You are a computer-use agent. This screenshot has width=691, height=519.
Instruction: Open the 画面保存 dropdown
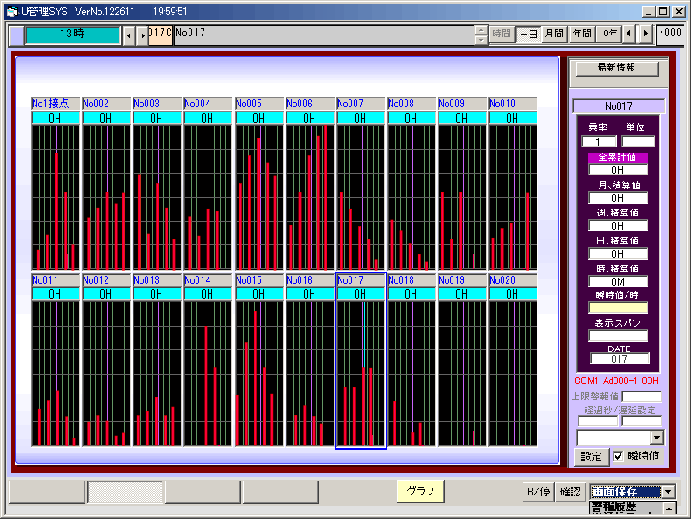coord(668,492)
